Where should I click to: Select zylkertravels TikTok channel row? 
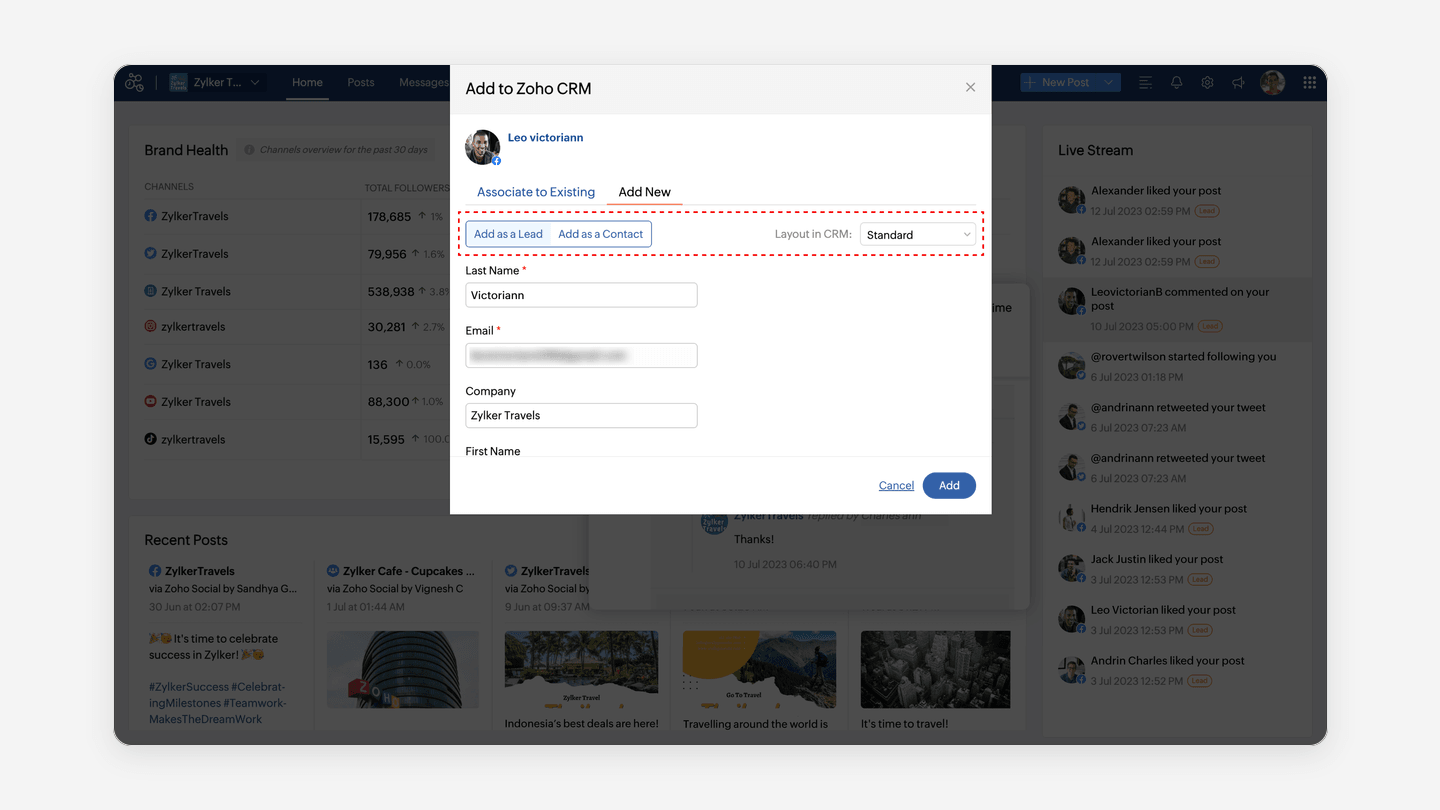[x=297, y=439]
